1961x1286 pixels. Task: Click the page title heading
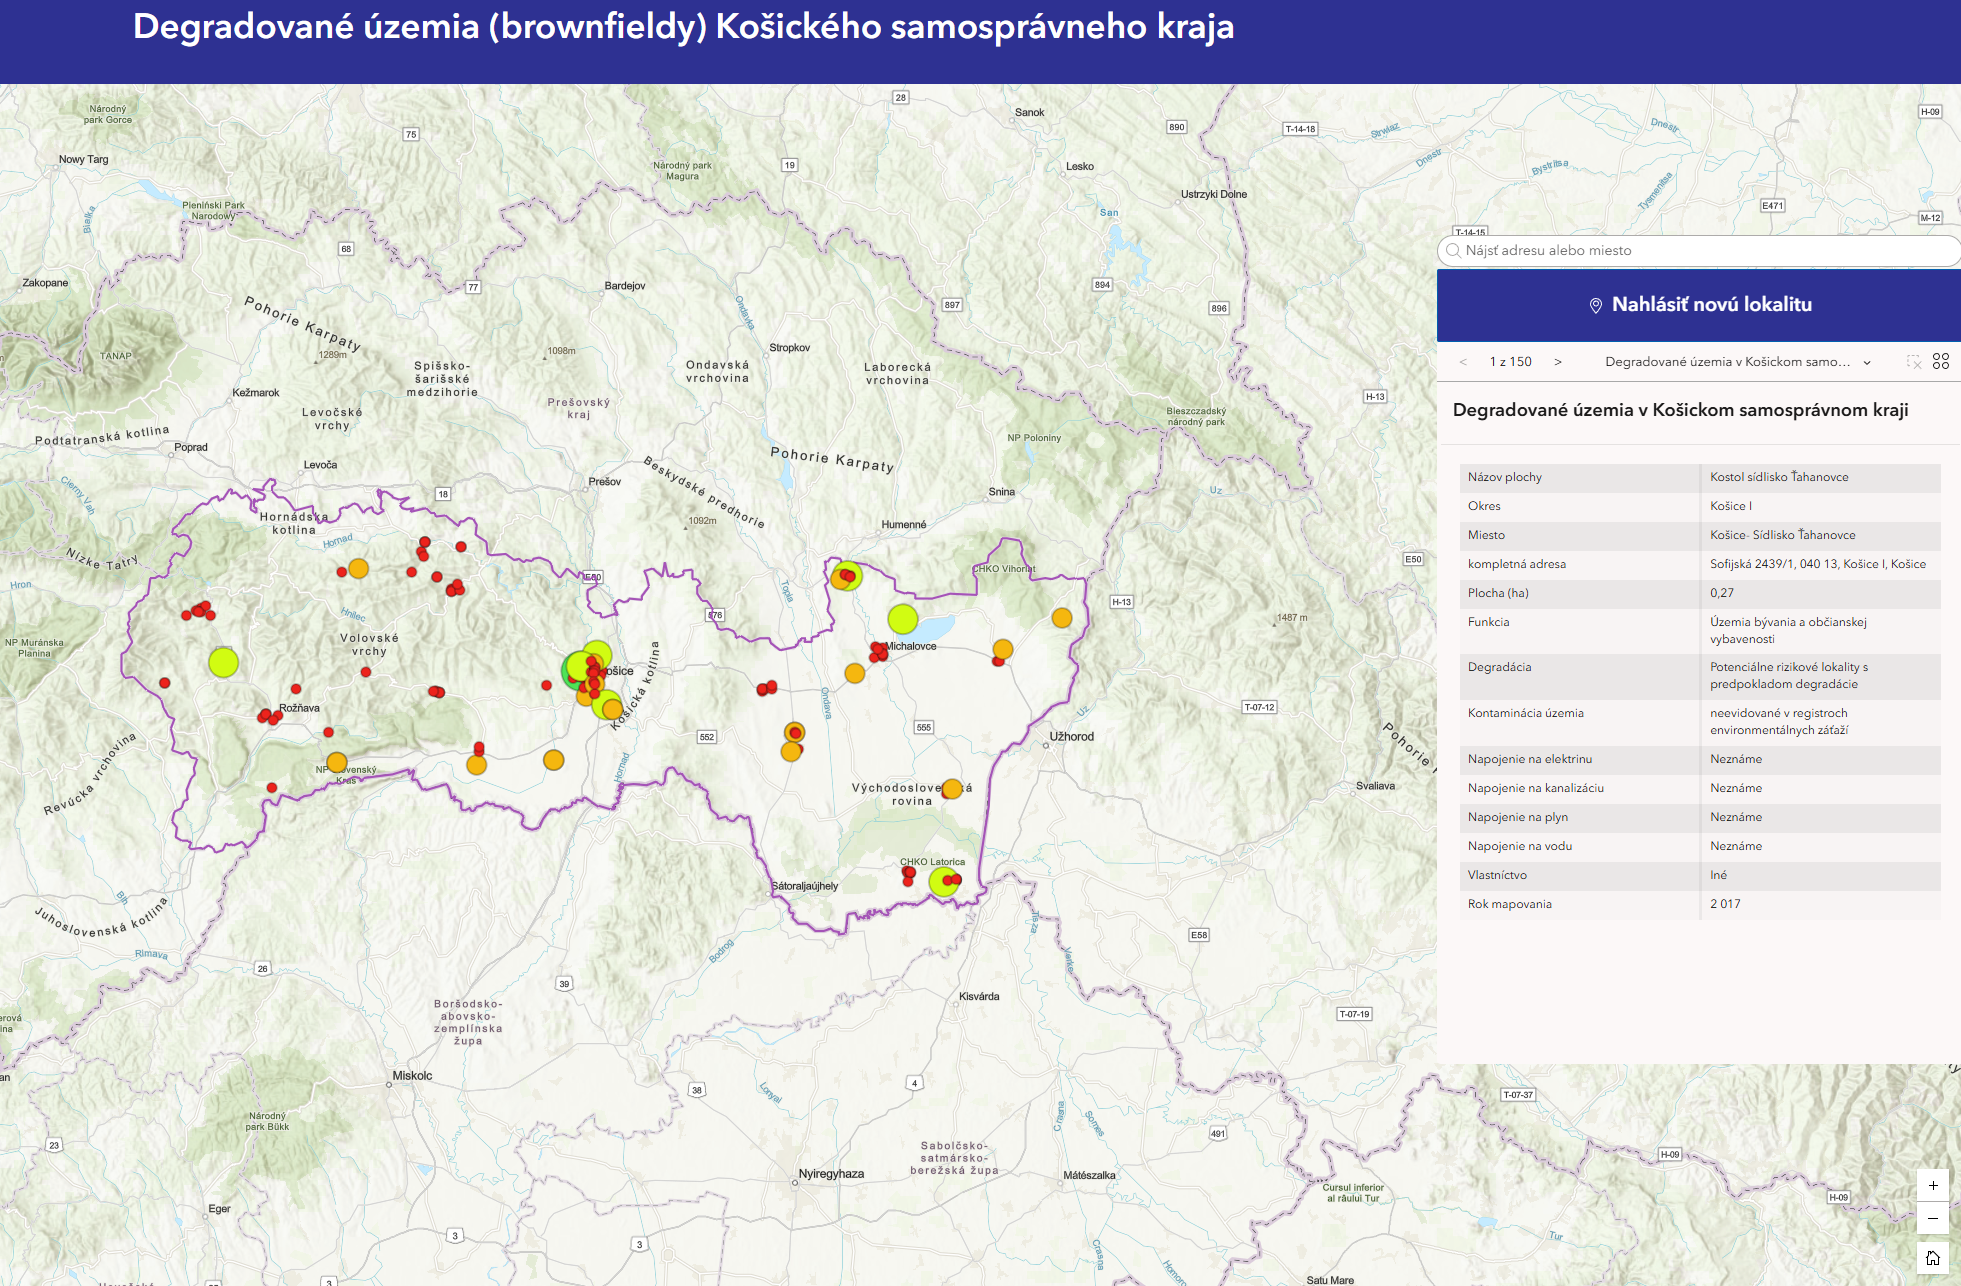[683, 27]
